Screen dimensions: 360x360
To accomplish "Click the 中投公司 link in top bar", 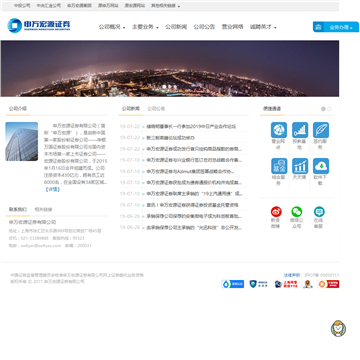I will (x=22, y=6).
